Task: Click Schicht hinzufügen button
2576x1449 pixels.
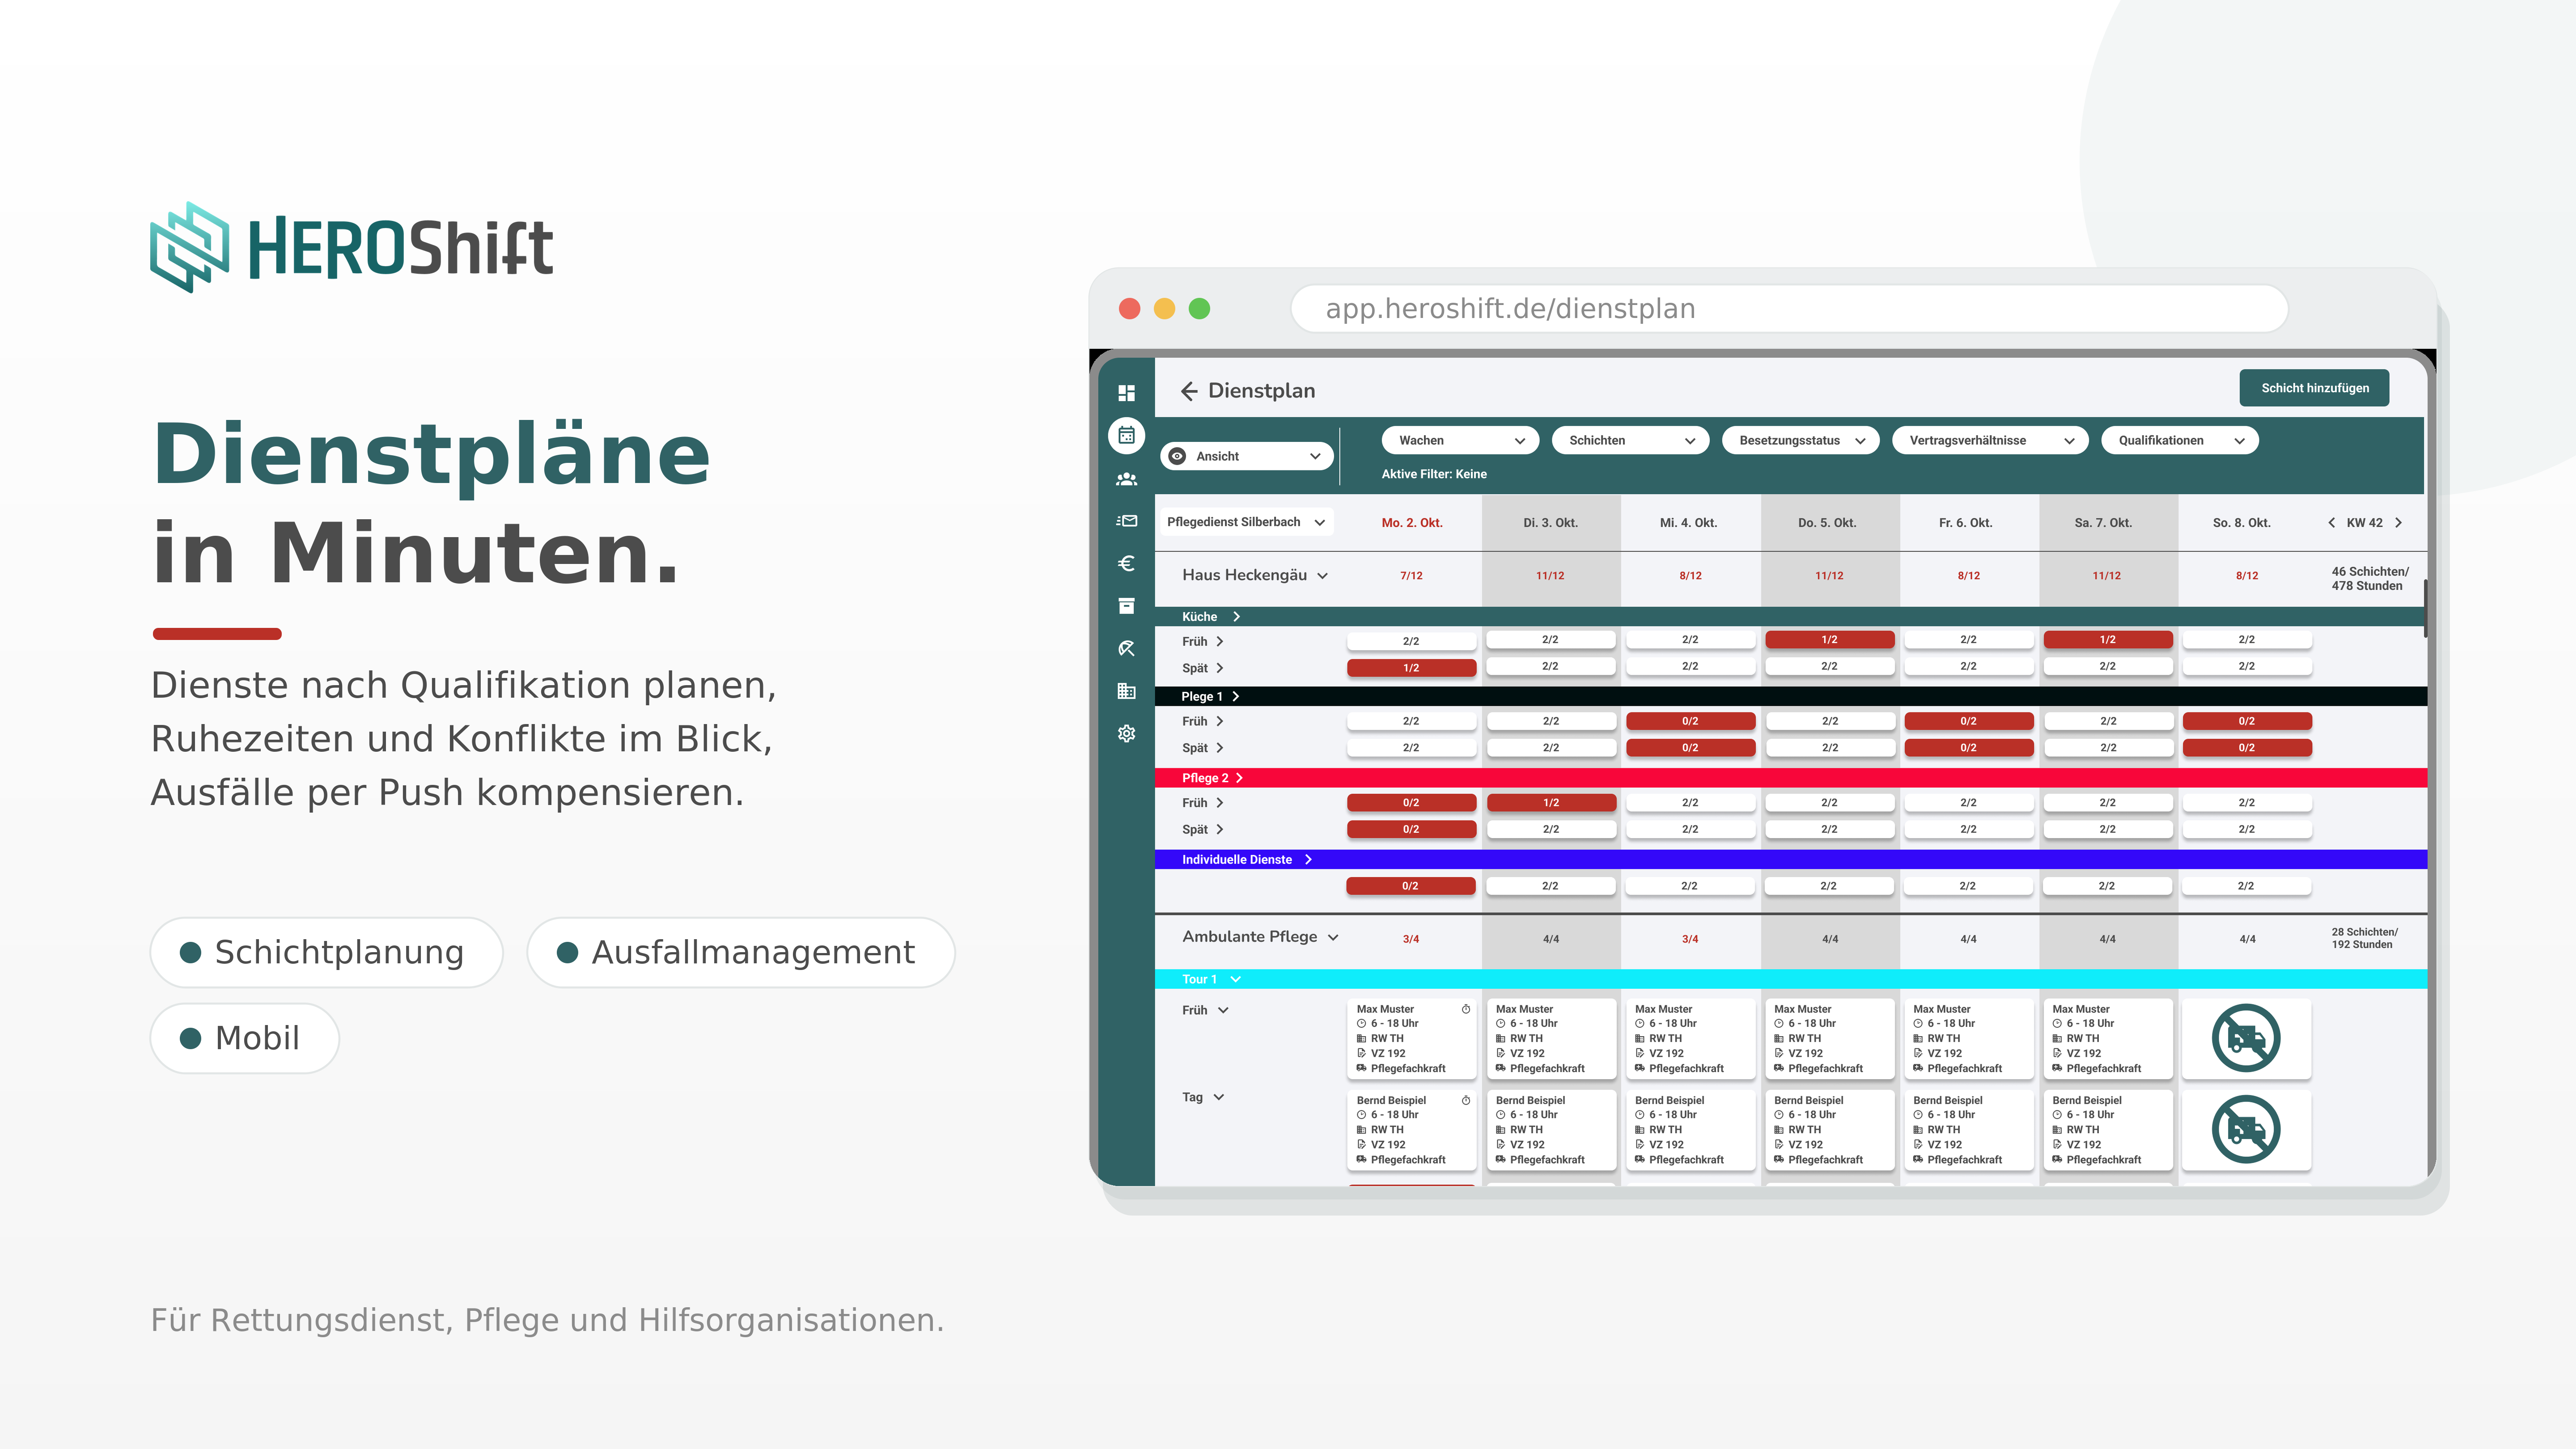Action: click(2314, 388)
